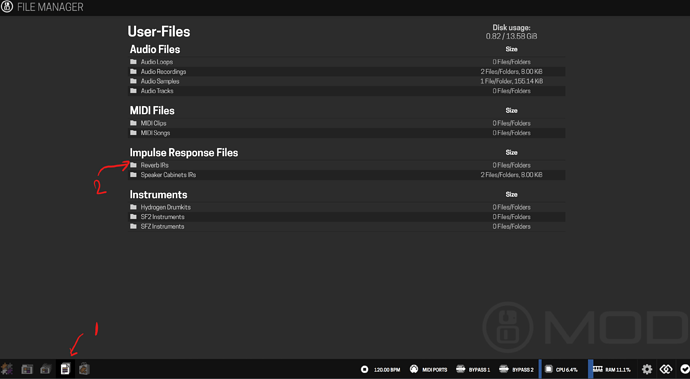
Task: Click the MOD logo beside File Manager title
Action: click(7, 7)
